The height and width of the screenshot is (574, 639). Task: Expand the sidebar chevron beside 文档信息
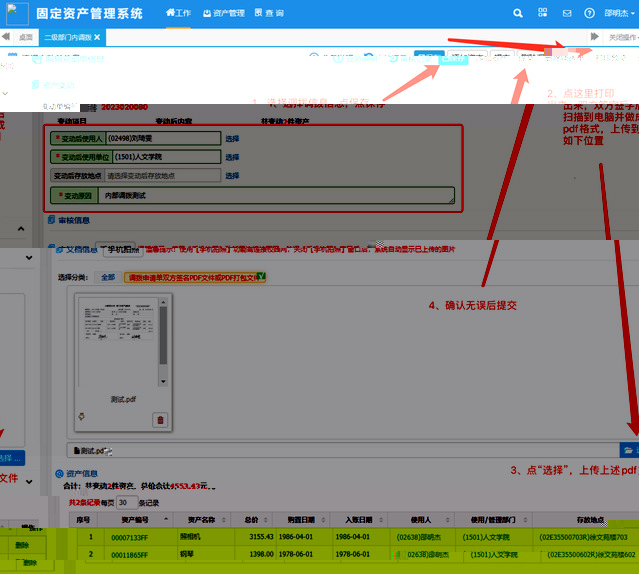[29, 257]
